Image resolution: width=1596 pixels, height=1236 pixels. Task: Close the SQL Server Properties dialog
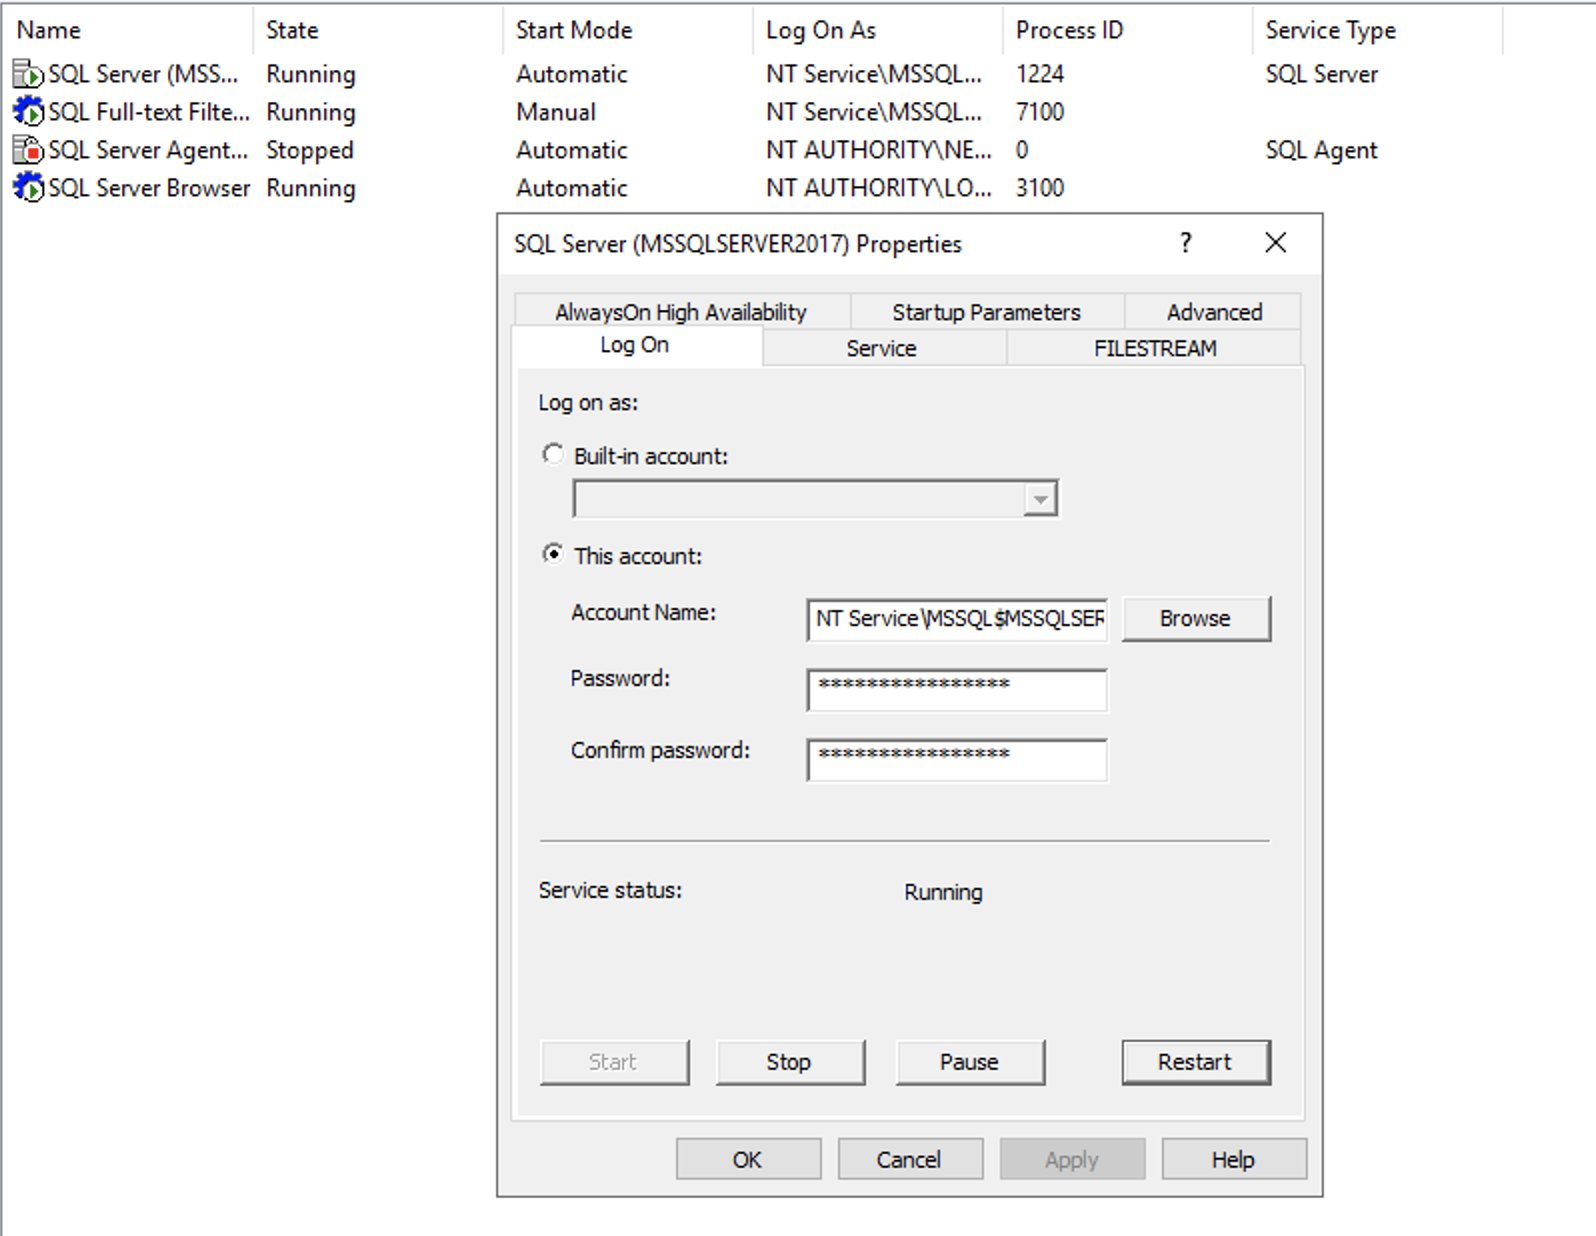(1275, 243)
